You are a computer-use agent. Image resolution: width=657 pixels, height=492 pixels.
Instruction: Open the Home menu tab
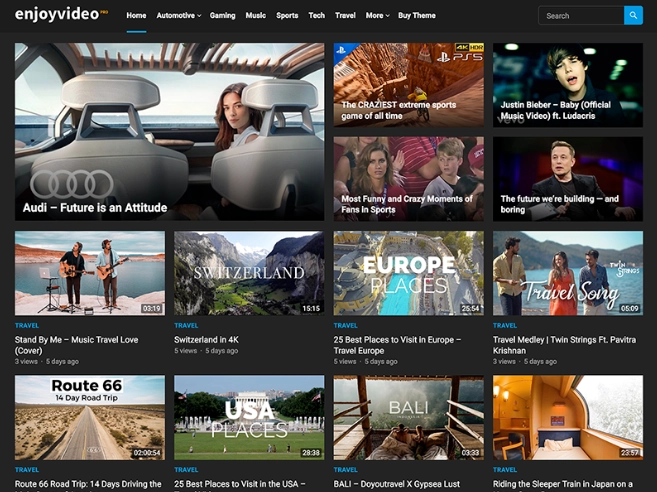(x=136, y=16)
